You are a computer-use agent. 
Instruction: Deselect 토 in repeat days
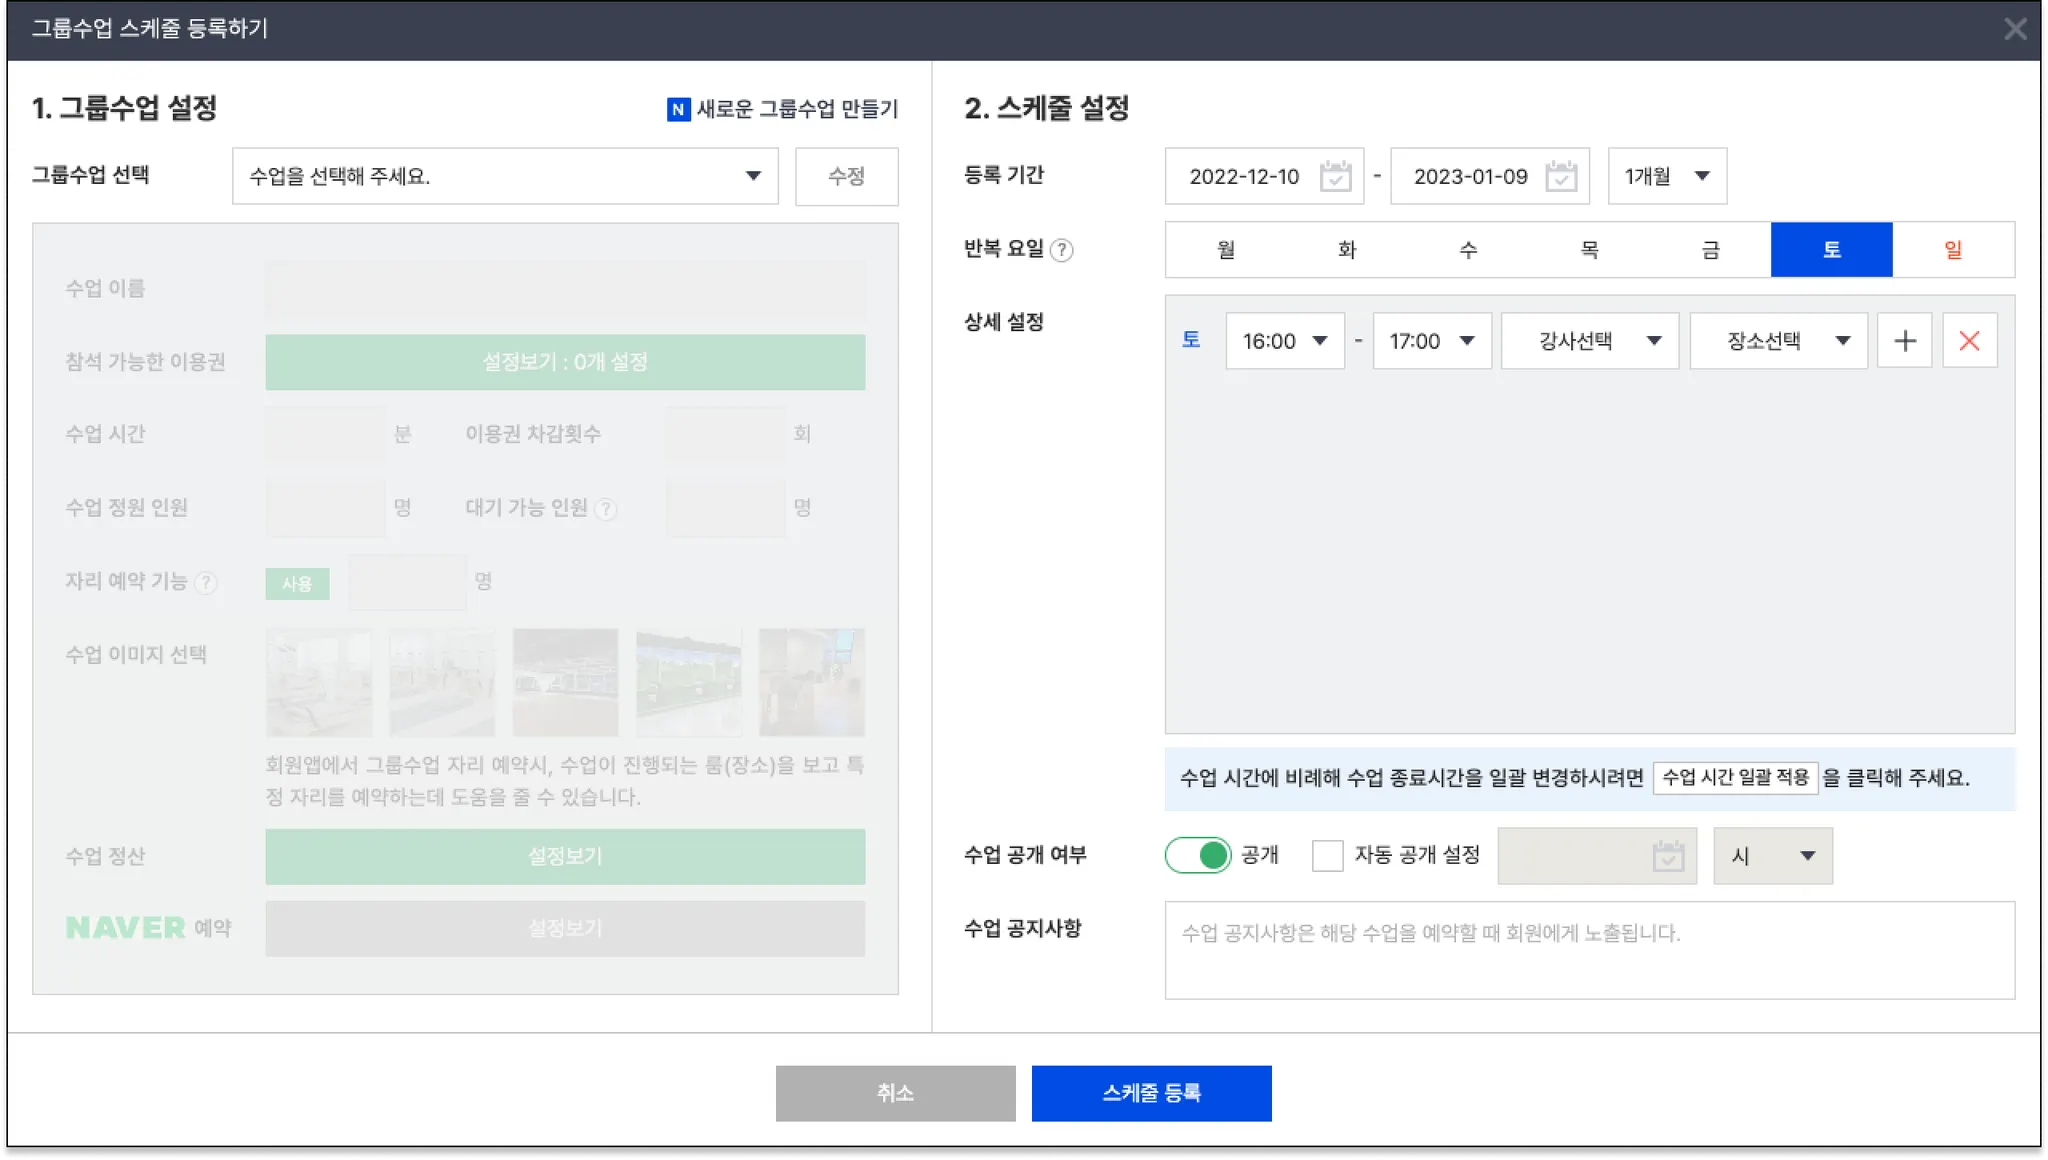[1831, 250]
